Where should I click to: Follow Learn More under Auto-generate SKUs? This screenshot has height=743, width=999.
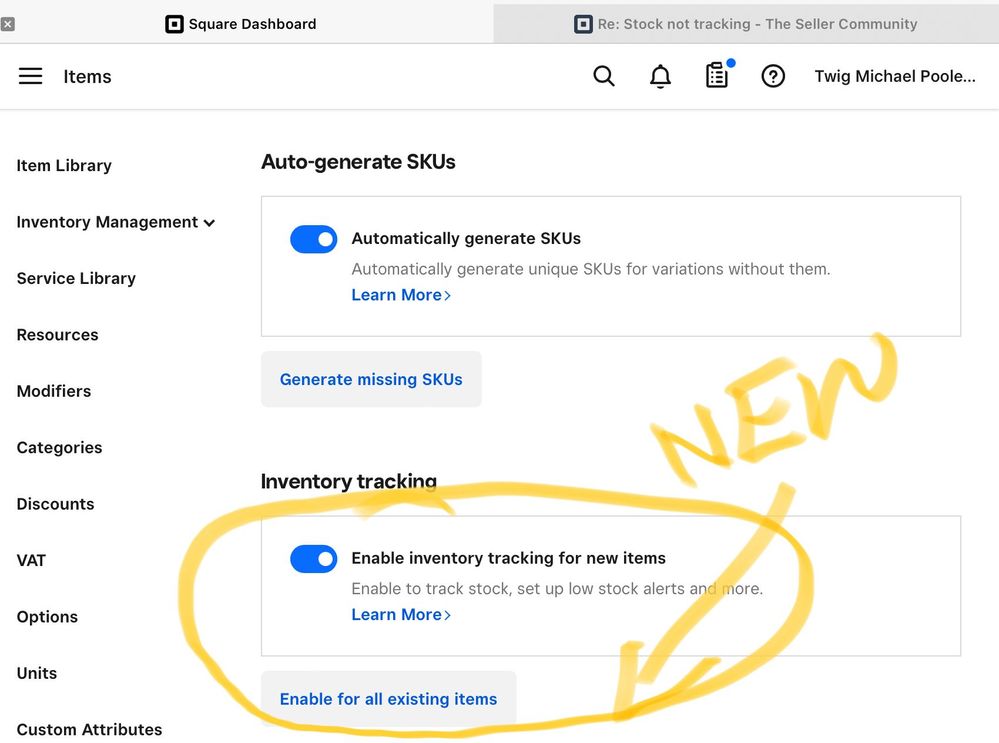pos(401,295)
